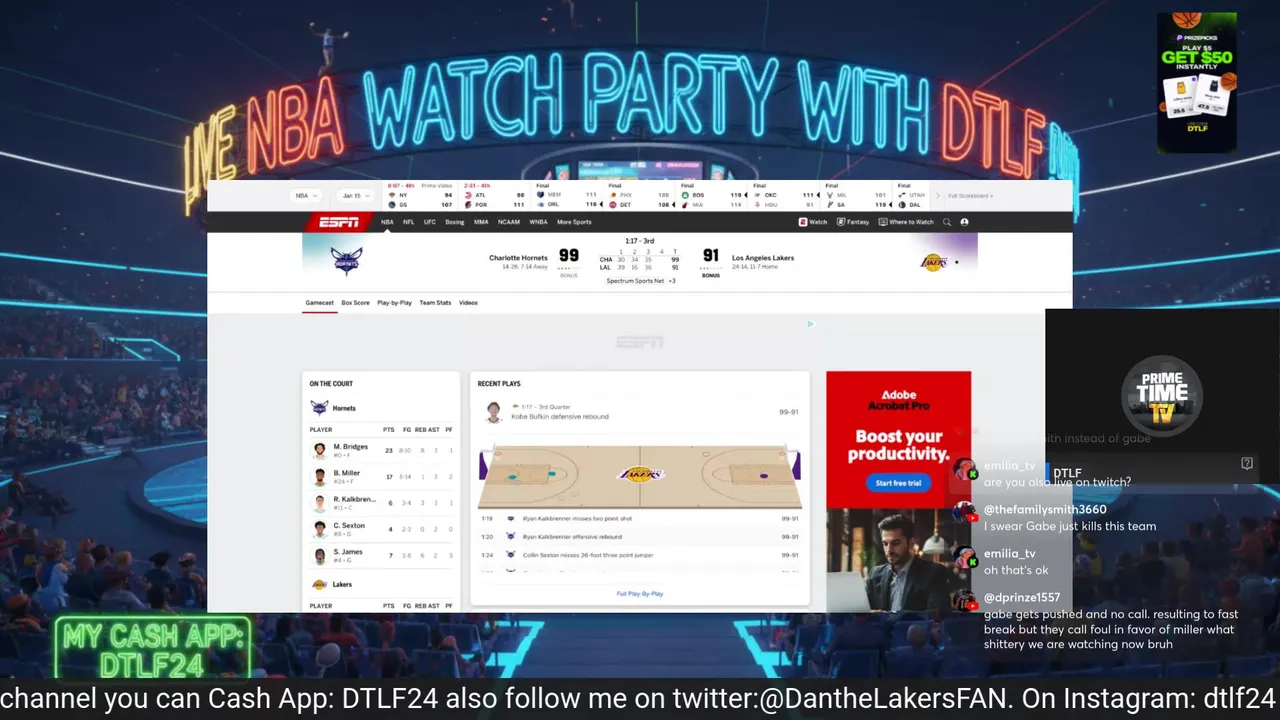
Task: Open the BOS vs MIA final score
Action: (x=711, y=195)
